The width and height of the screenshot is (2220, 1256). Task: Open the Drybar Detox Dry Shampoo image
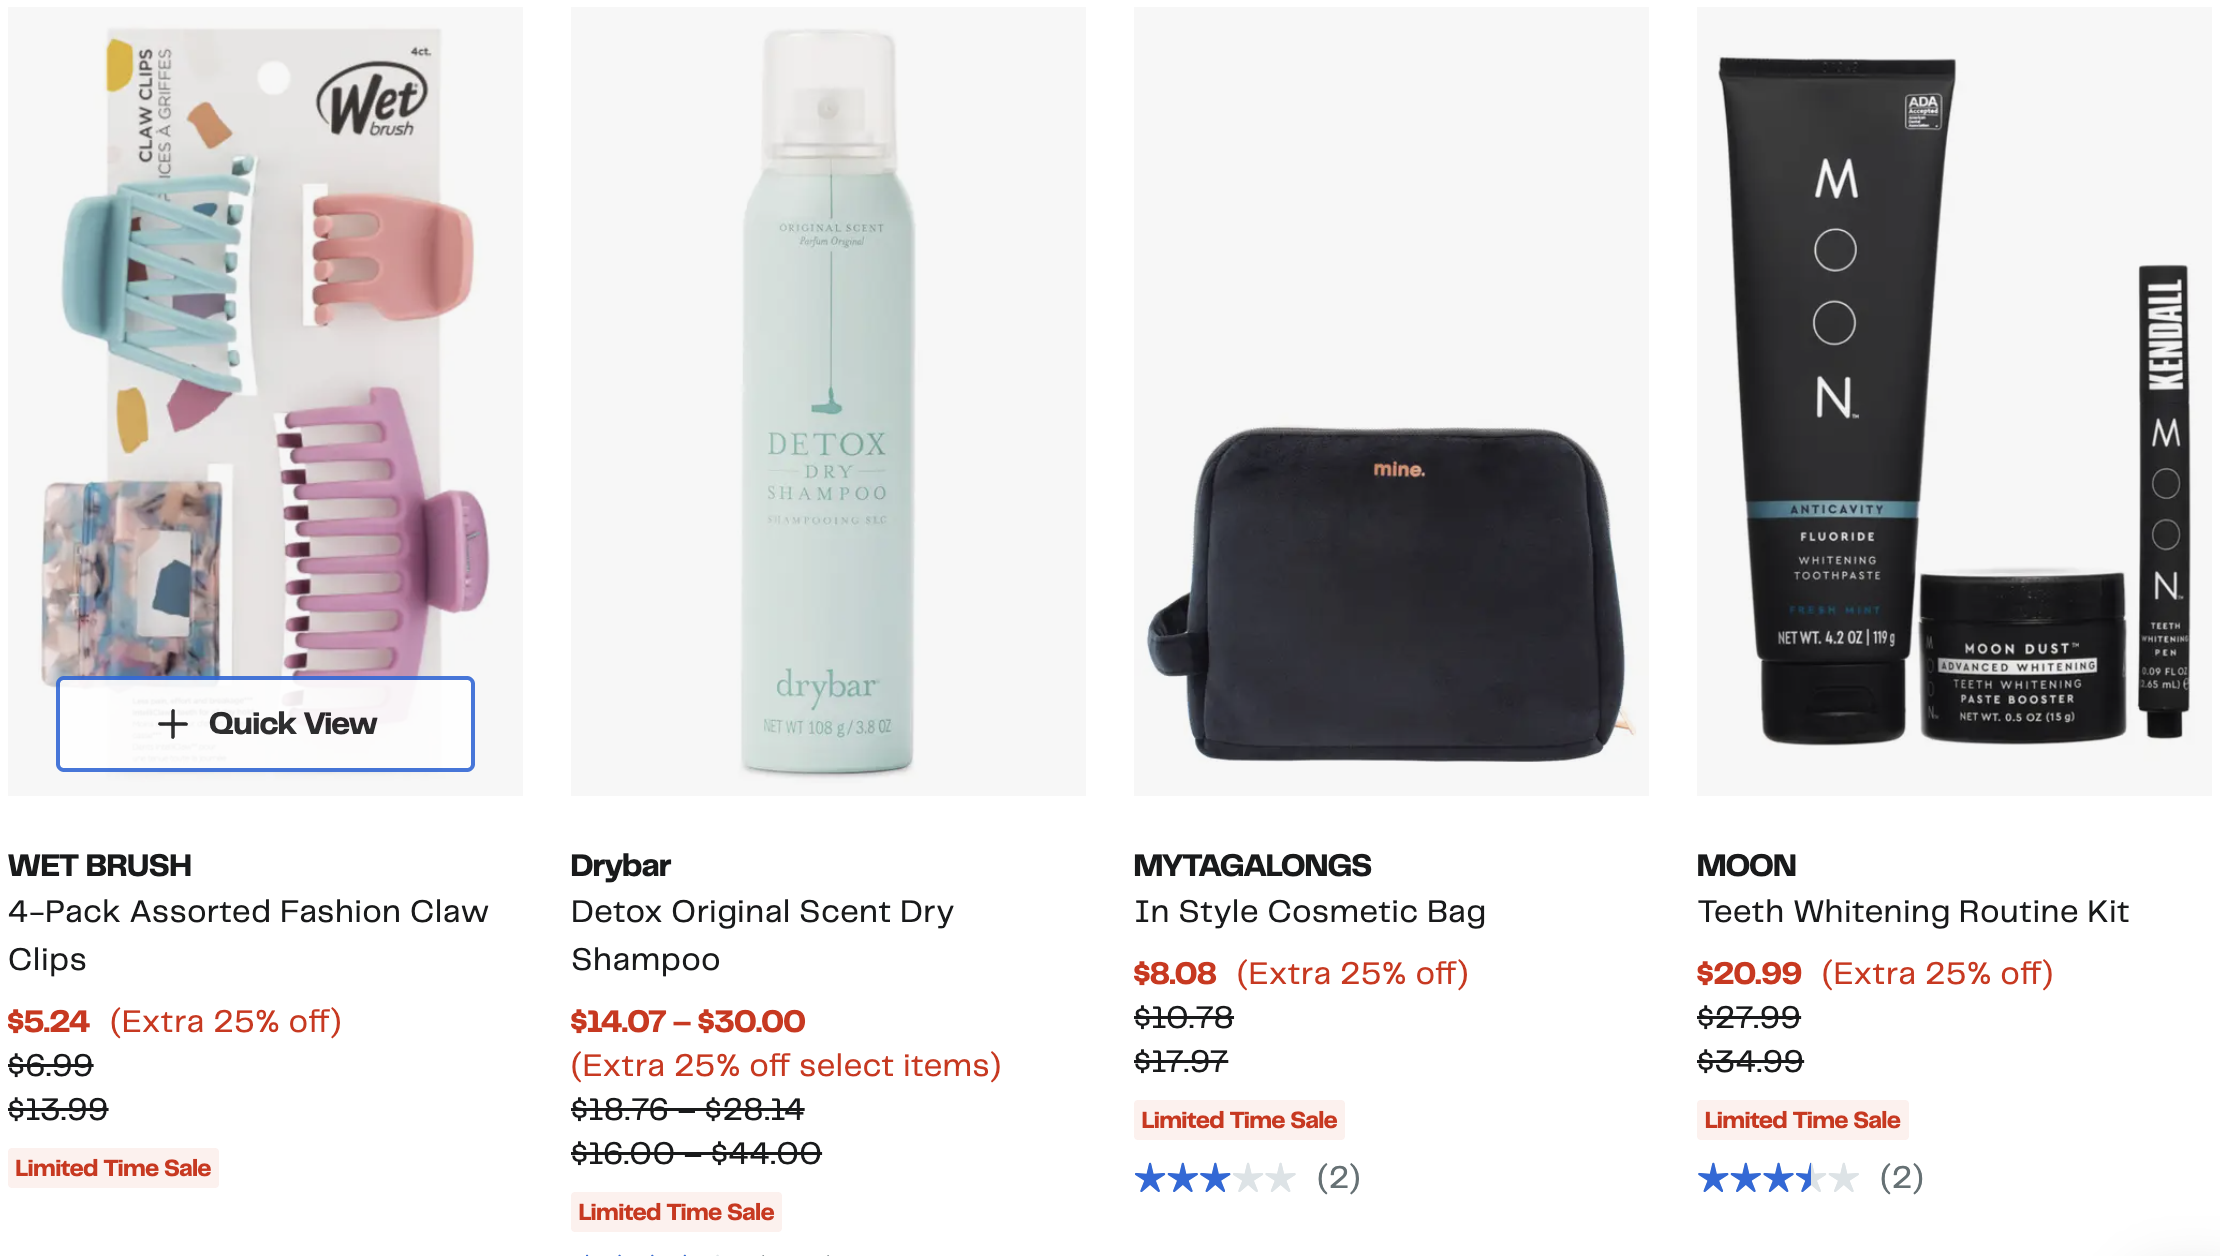[x=828, y=400]
